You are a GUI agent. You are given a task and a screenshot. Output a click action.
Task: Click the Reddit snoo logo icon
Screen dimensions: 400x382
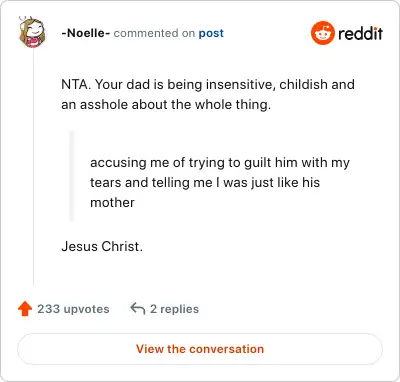point(322,33)
